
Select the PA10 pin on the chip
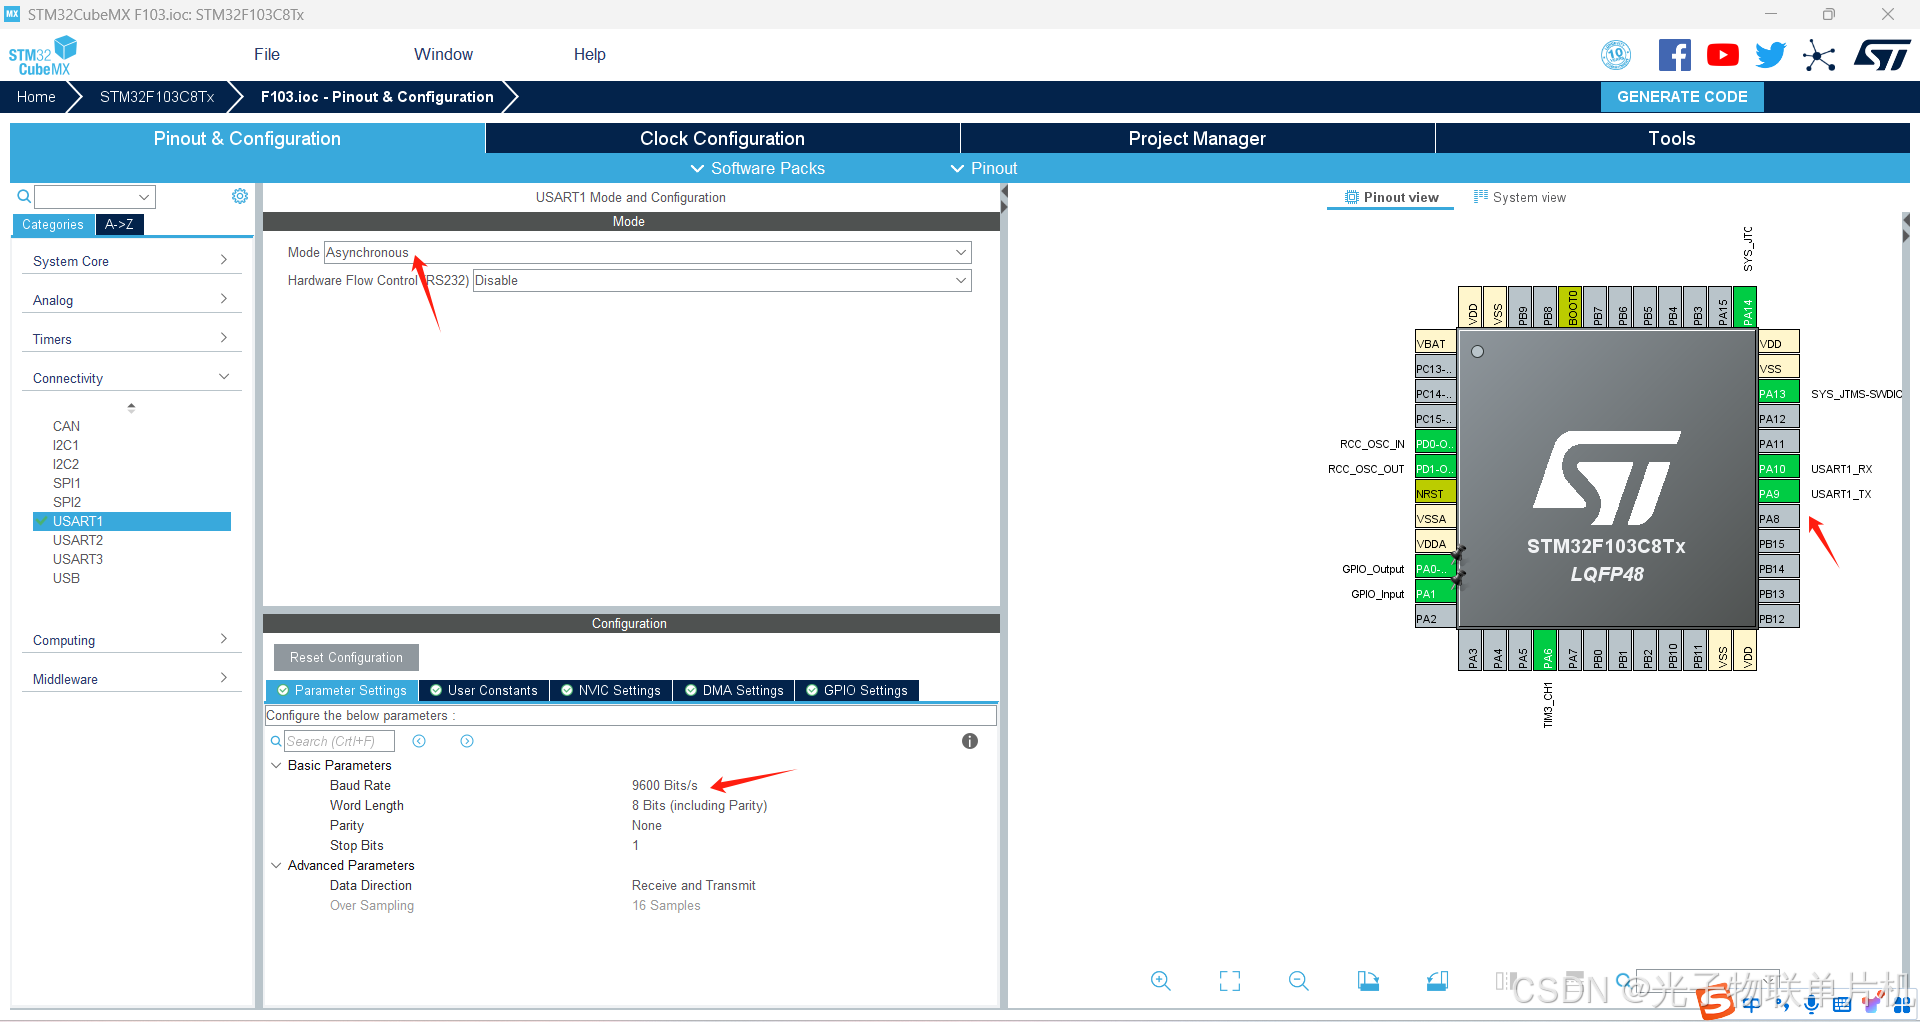(x=1779, y=468)
